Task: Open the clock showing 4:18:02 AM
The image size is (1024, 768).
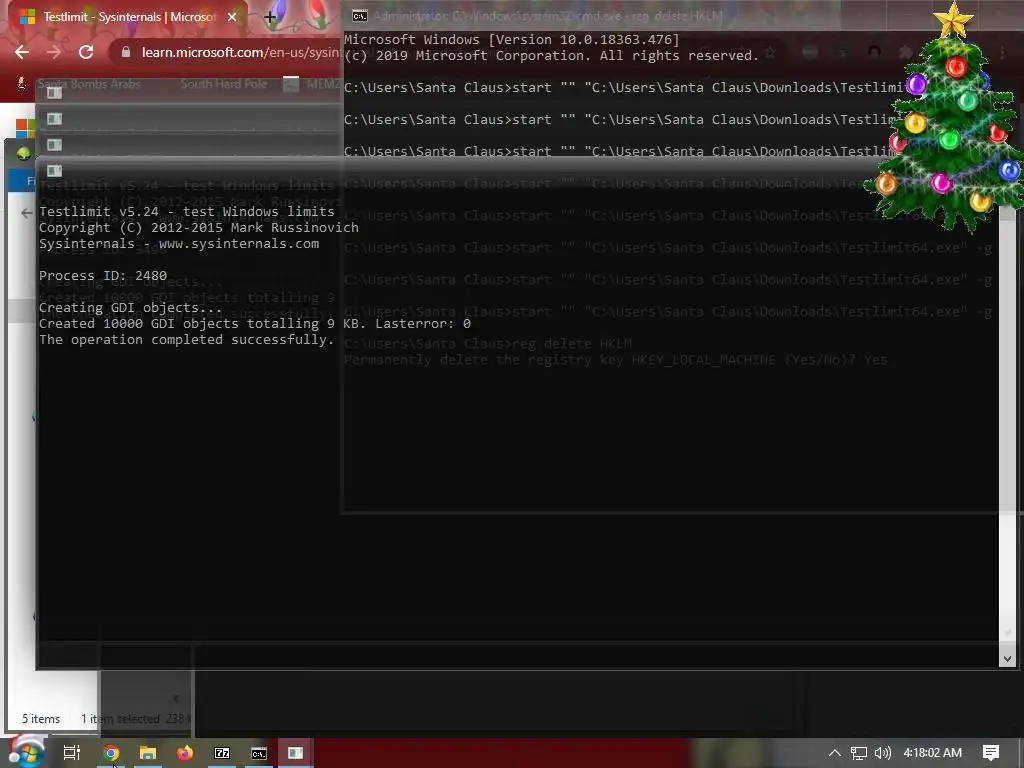Action: (x=933, y=753)
